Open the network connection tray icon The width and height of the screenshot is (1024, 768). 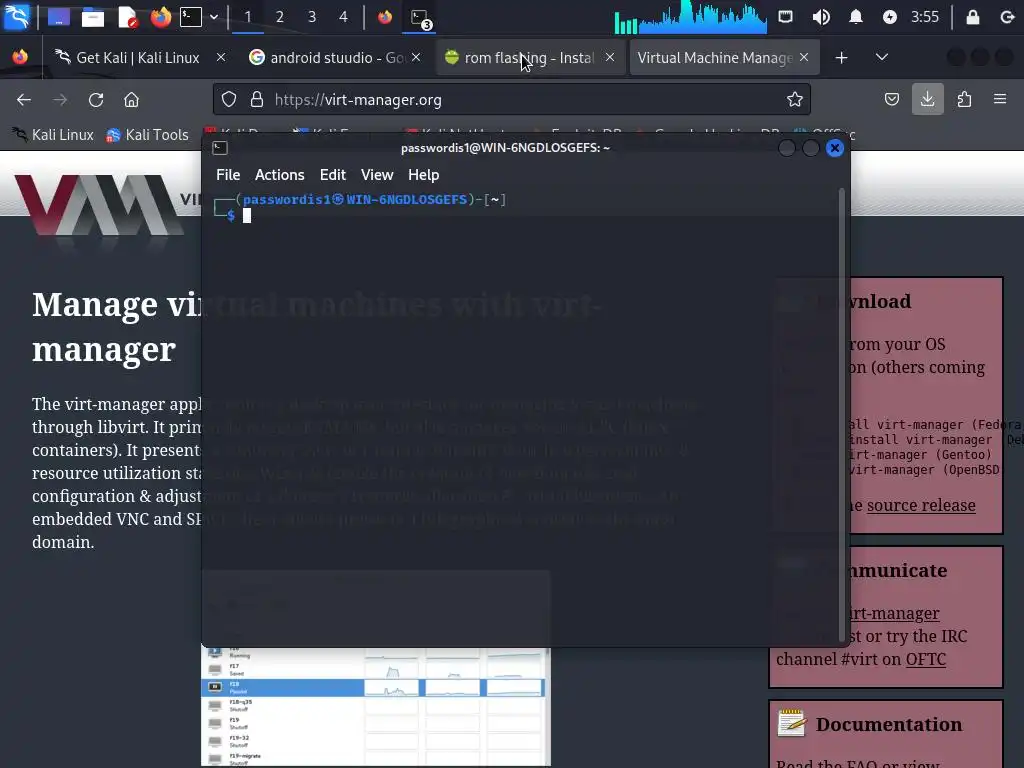pyautogui.click(x=786, y=17)
